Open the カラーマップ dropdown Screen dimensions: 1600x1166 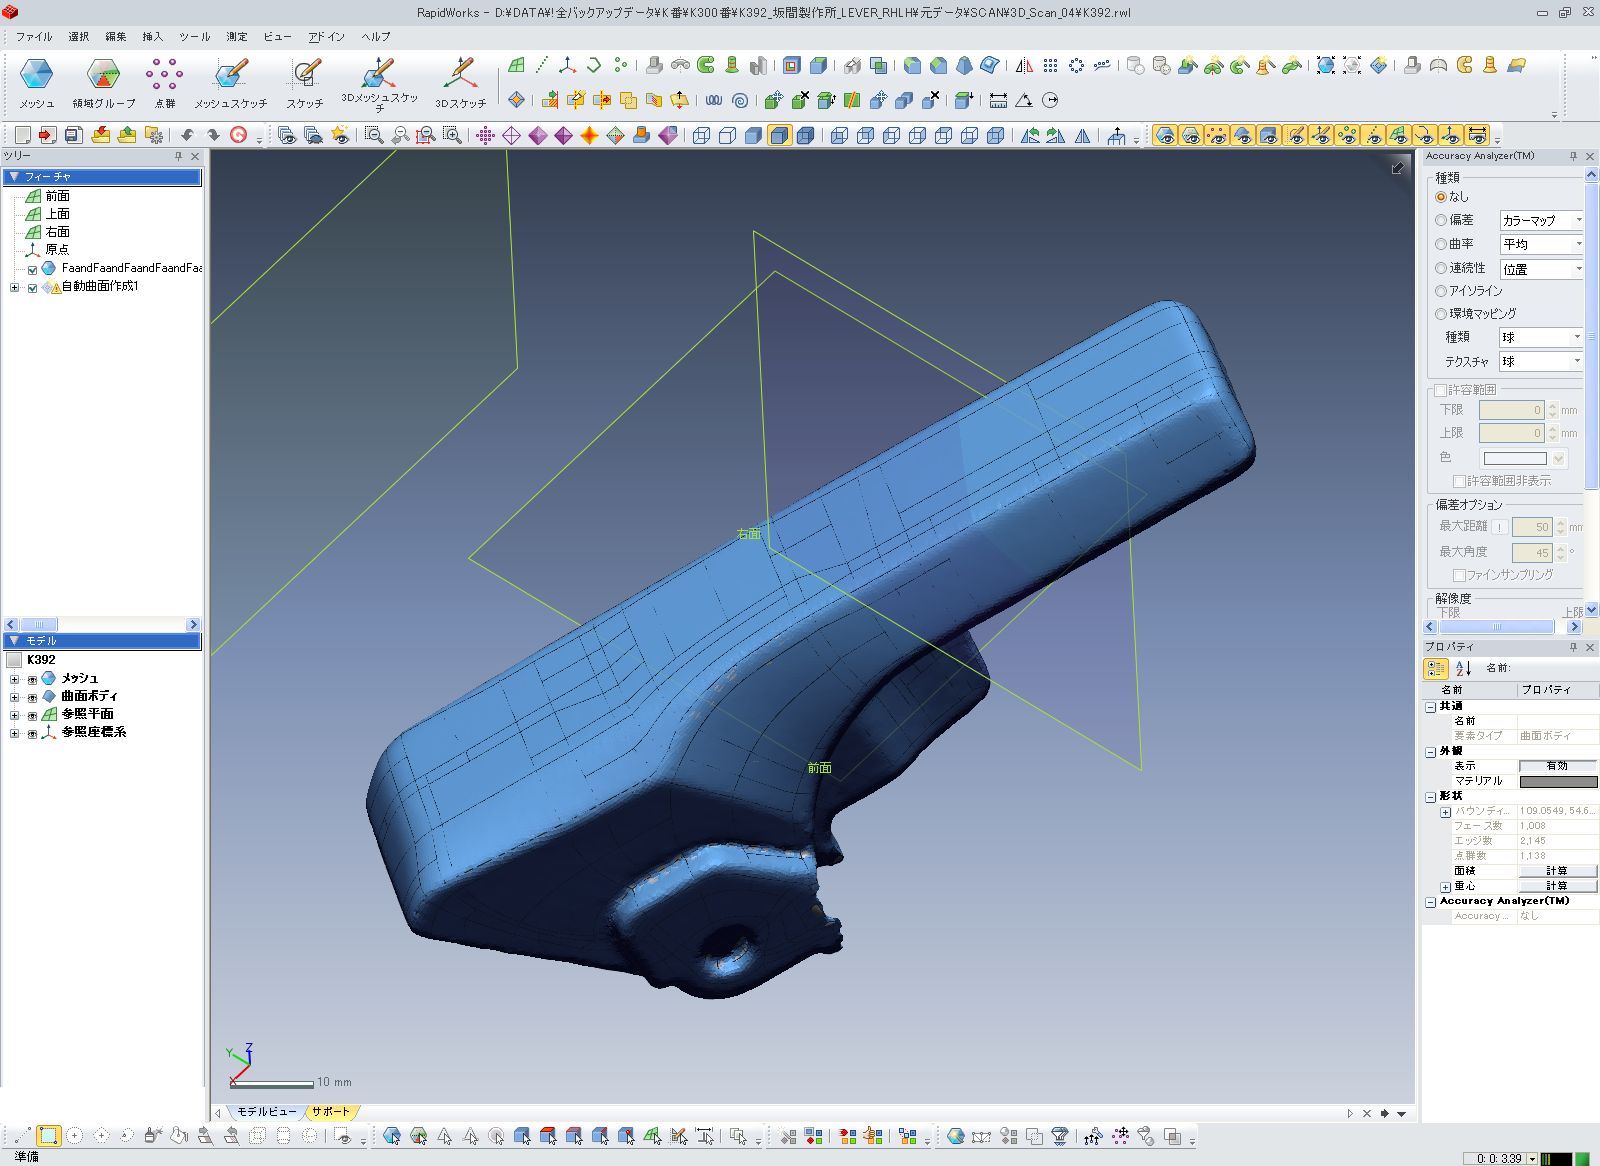tap(1541, 220)
